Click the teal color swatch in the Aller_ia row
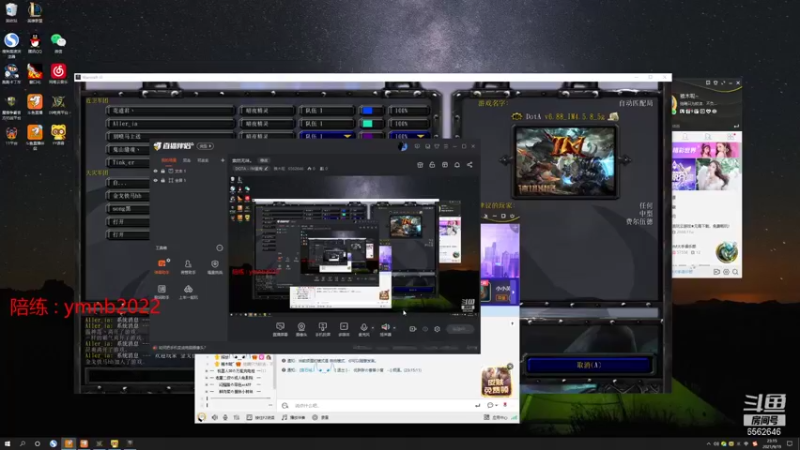 coord(368,123)
